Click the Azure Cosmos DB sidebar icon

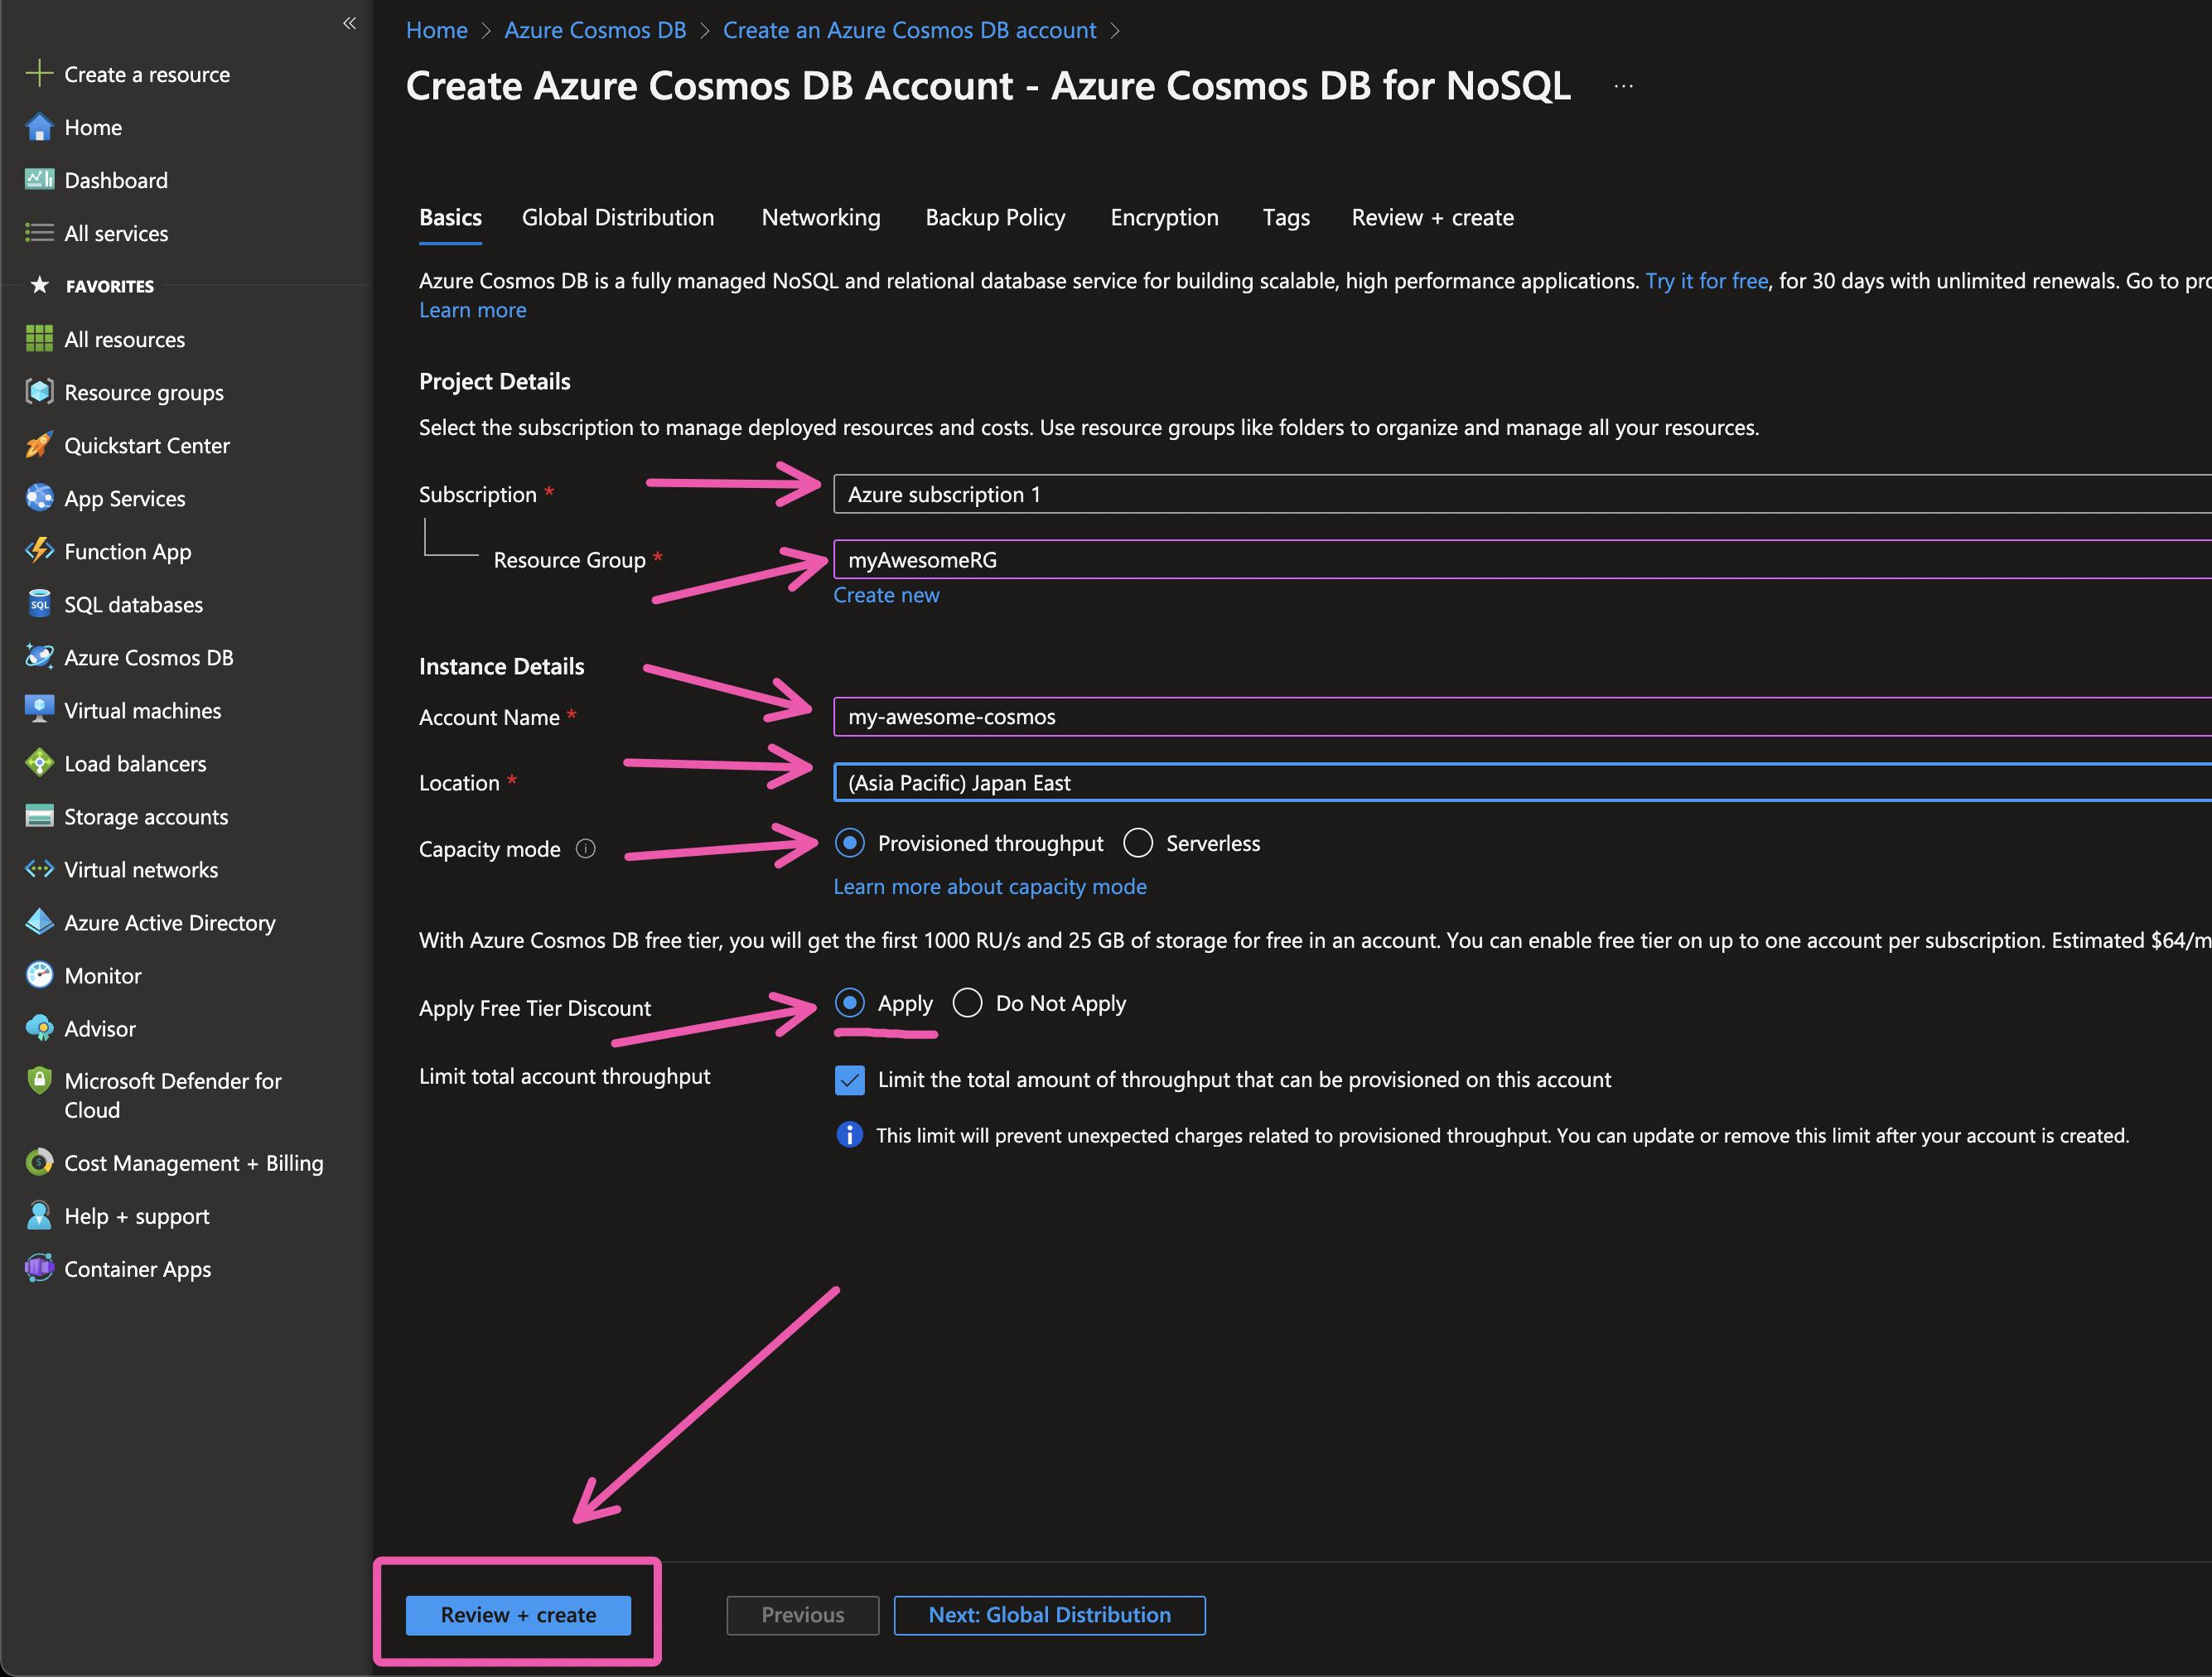(39, 657)
